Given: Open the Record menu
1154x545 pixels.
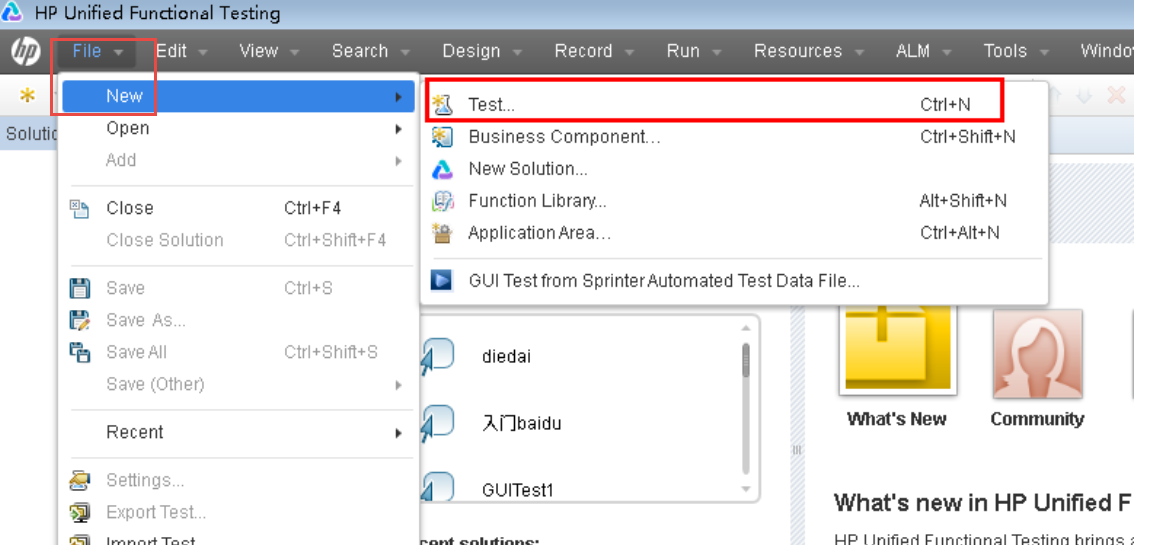Looking at the screenshot, I should point(593,51).
